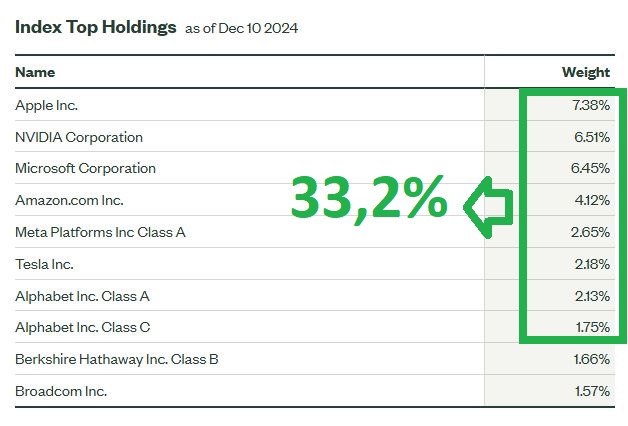
Task: Select the Weight column header
Action: click(586, 72)
